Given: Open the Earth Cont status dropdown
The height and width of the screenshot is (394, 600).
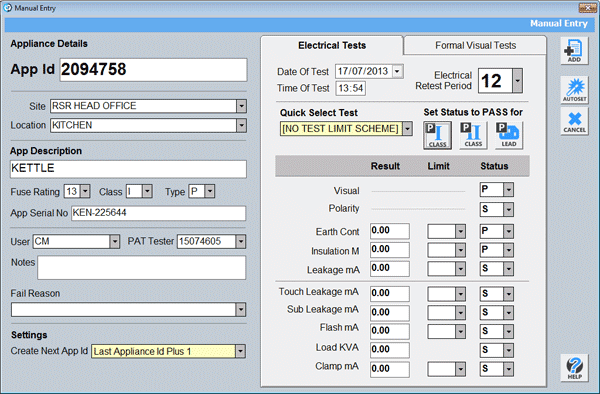Looking at the screenshot, I should pos(509,231).
